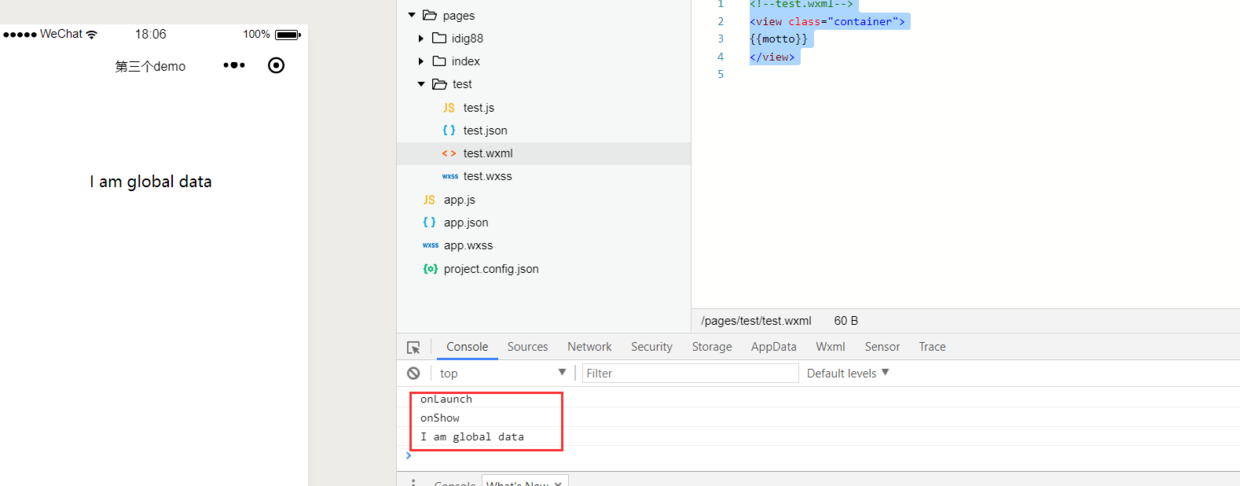1240x486 pixels.
Task: Click the 'I am global data' console output
Action: point(472,437)
